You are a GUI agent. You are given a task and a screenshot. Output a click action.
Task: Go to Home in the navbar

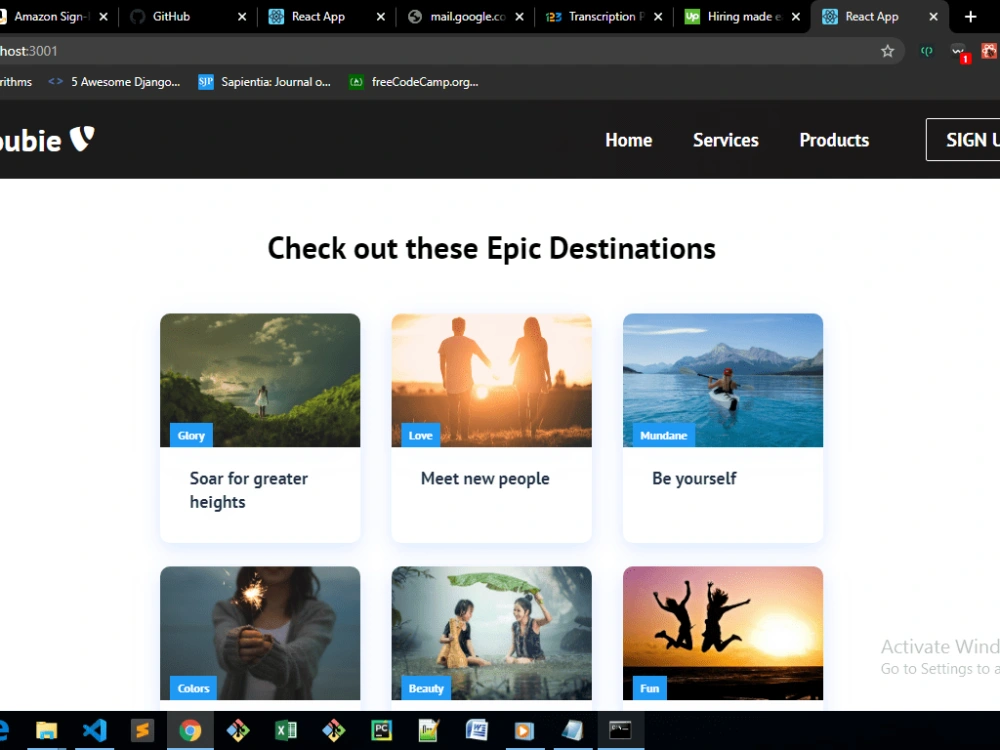tap(628, 140)
